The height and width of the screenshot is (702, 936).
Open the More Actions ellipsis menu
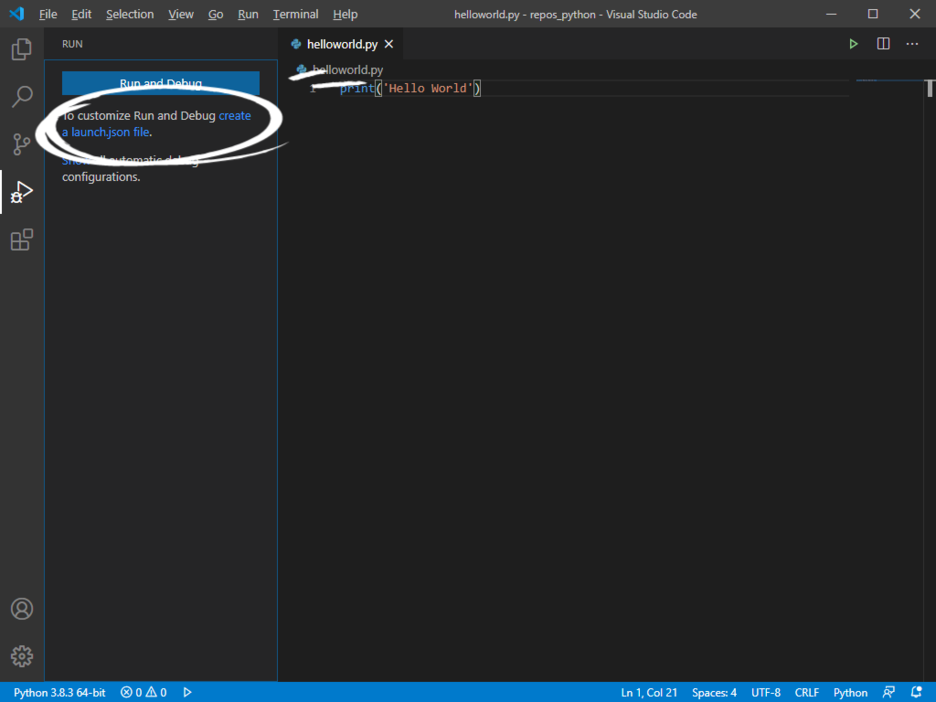pos(912,44)
